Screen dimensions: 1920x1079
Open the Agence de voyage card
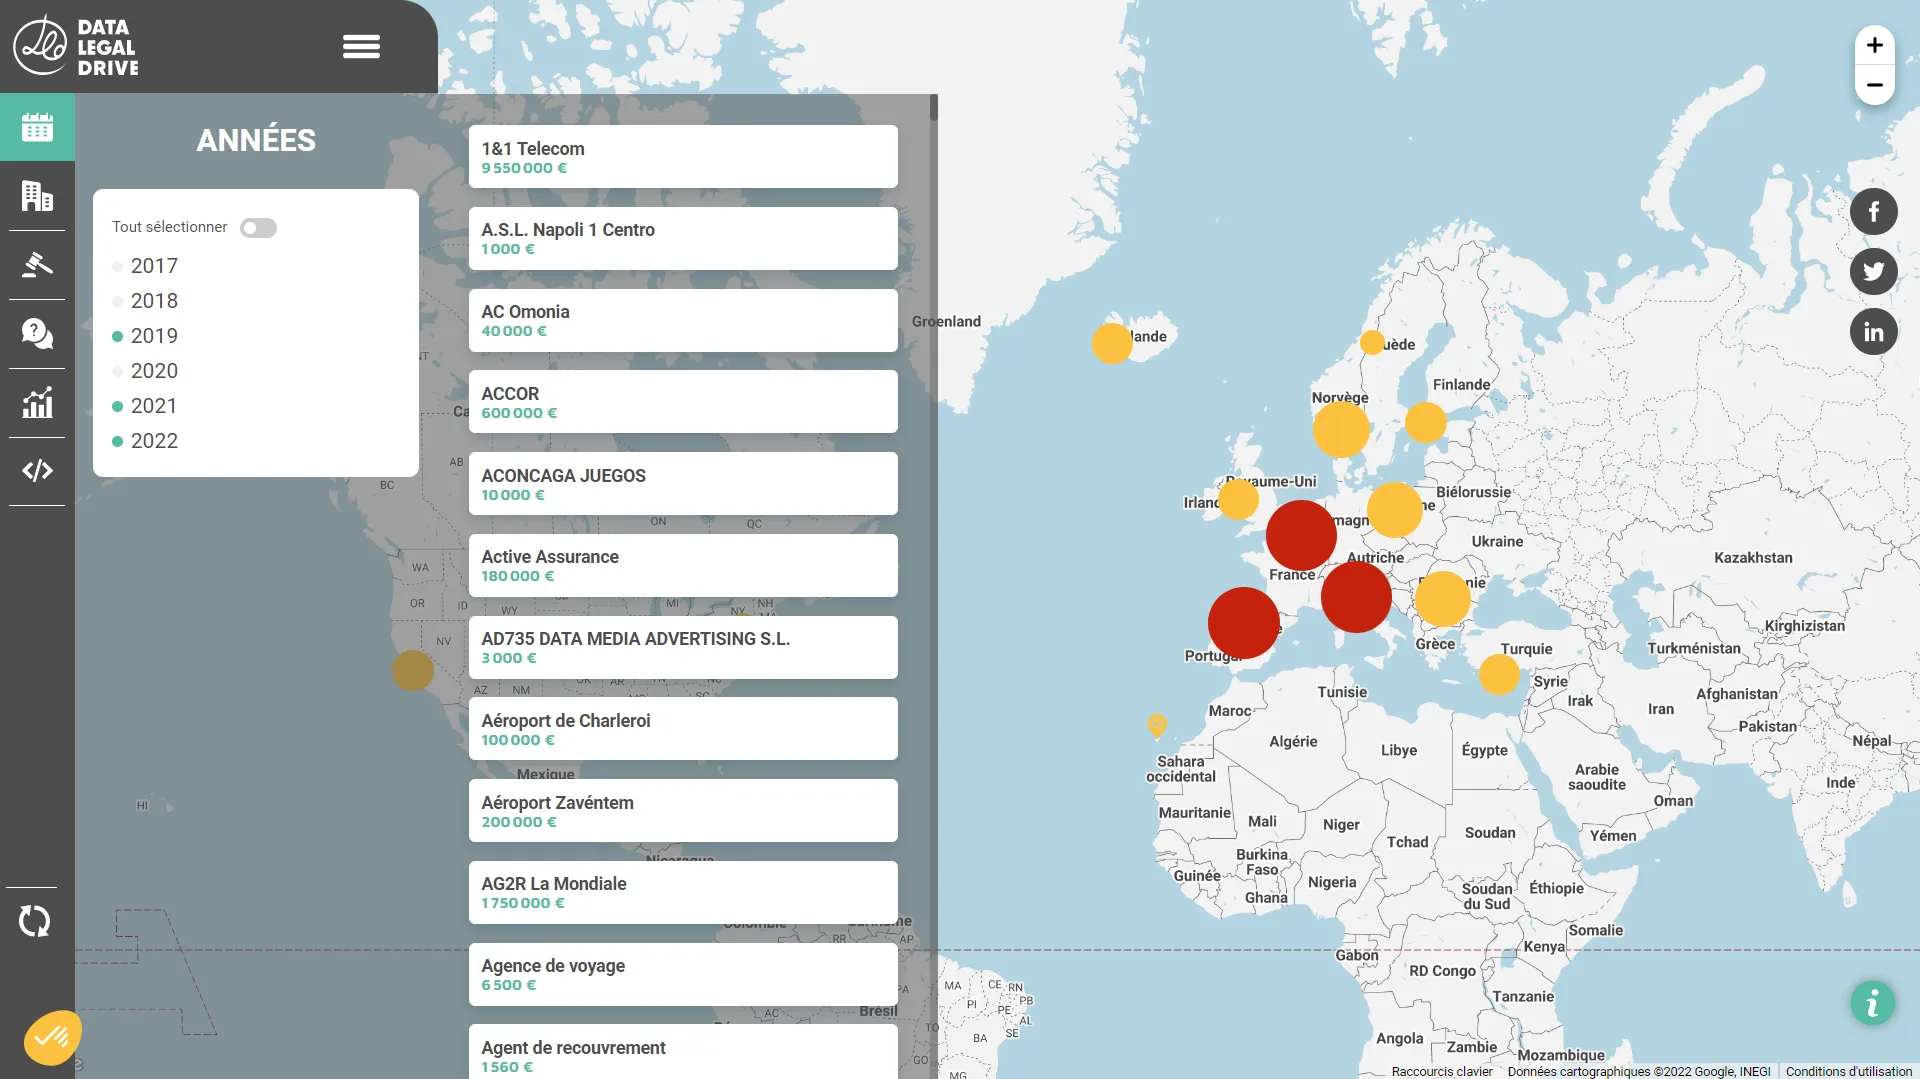683,974
